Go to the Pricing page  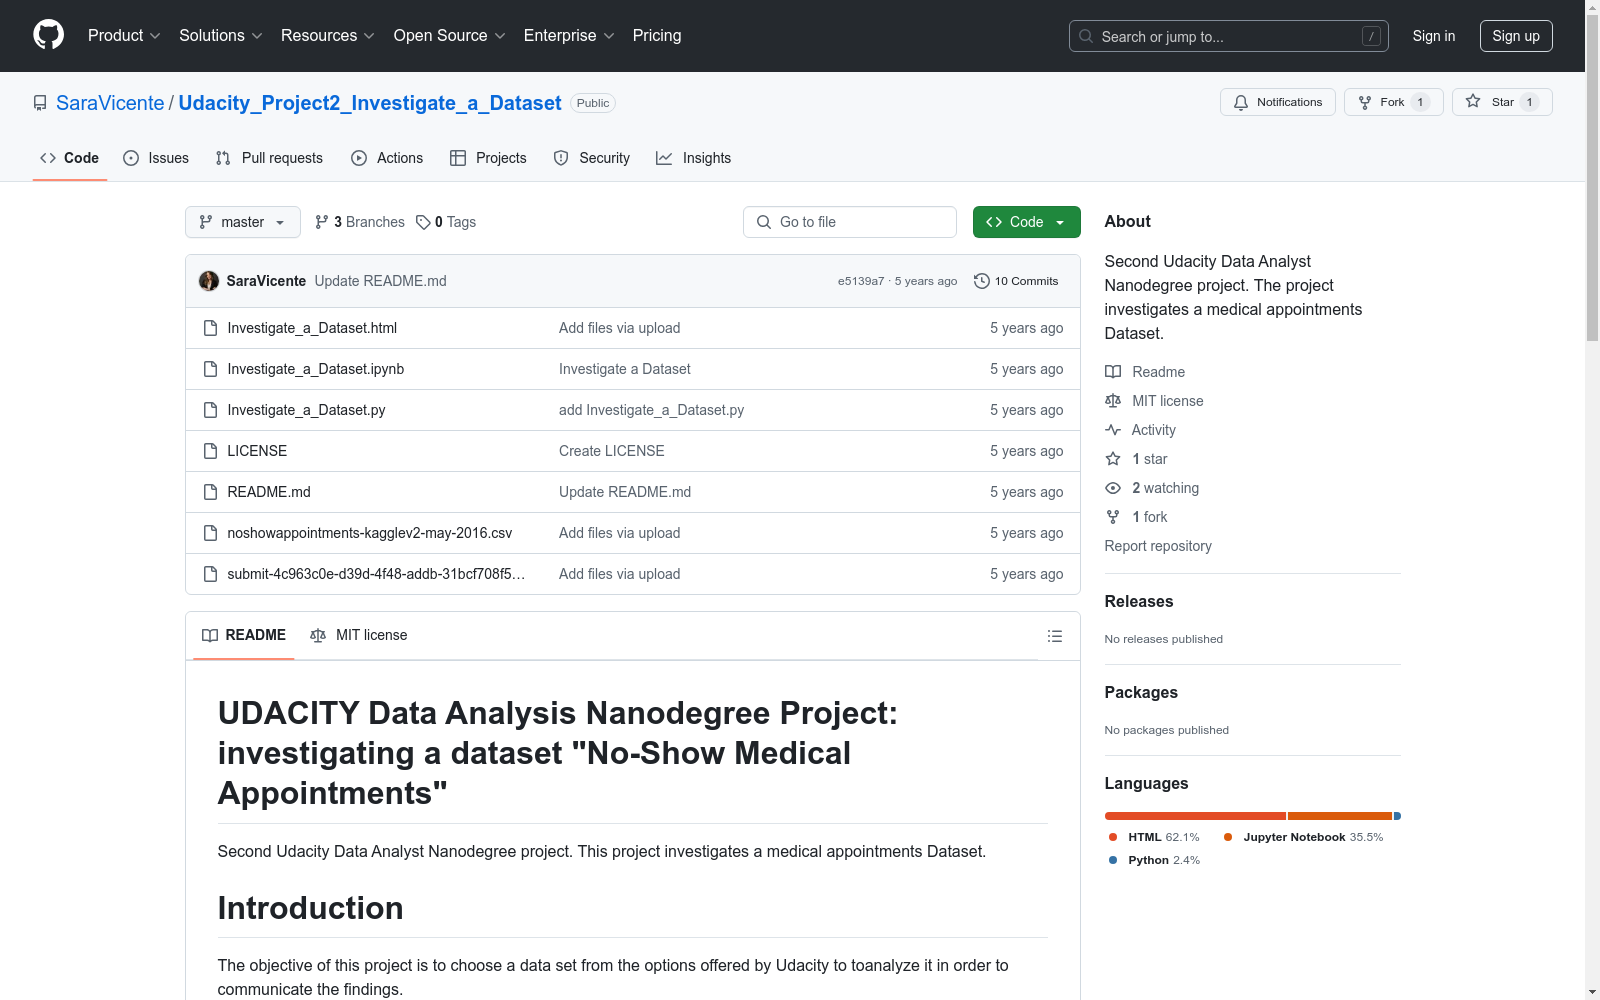(657, 36)
